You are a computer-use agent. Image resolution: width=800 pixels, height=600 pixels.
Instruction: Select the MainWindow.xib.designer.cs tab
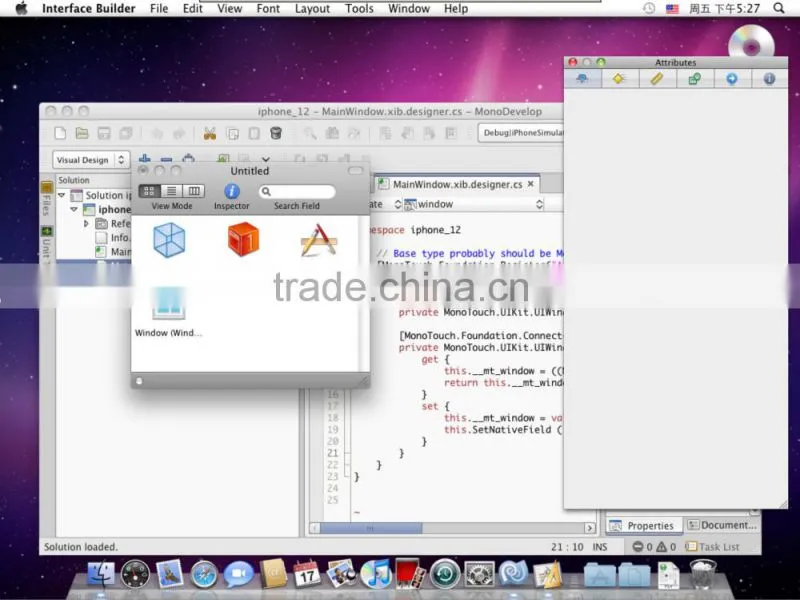pyautogui.click(x=457, y=184)
